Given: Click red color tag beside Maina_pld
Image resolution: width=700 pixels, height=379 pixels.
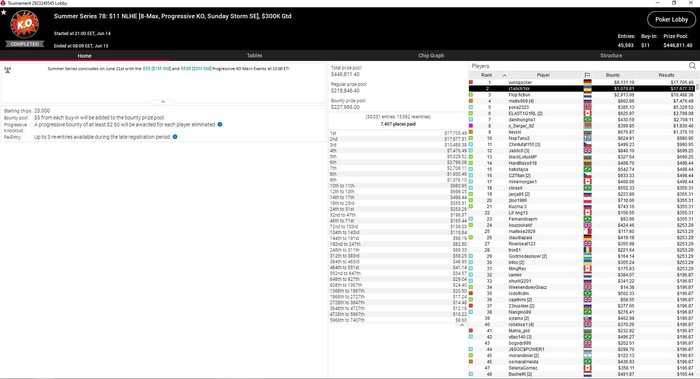Looking at the screenshot, I should click(x=471, y=331).
